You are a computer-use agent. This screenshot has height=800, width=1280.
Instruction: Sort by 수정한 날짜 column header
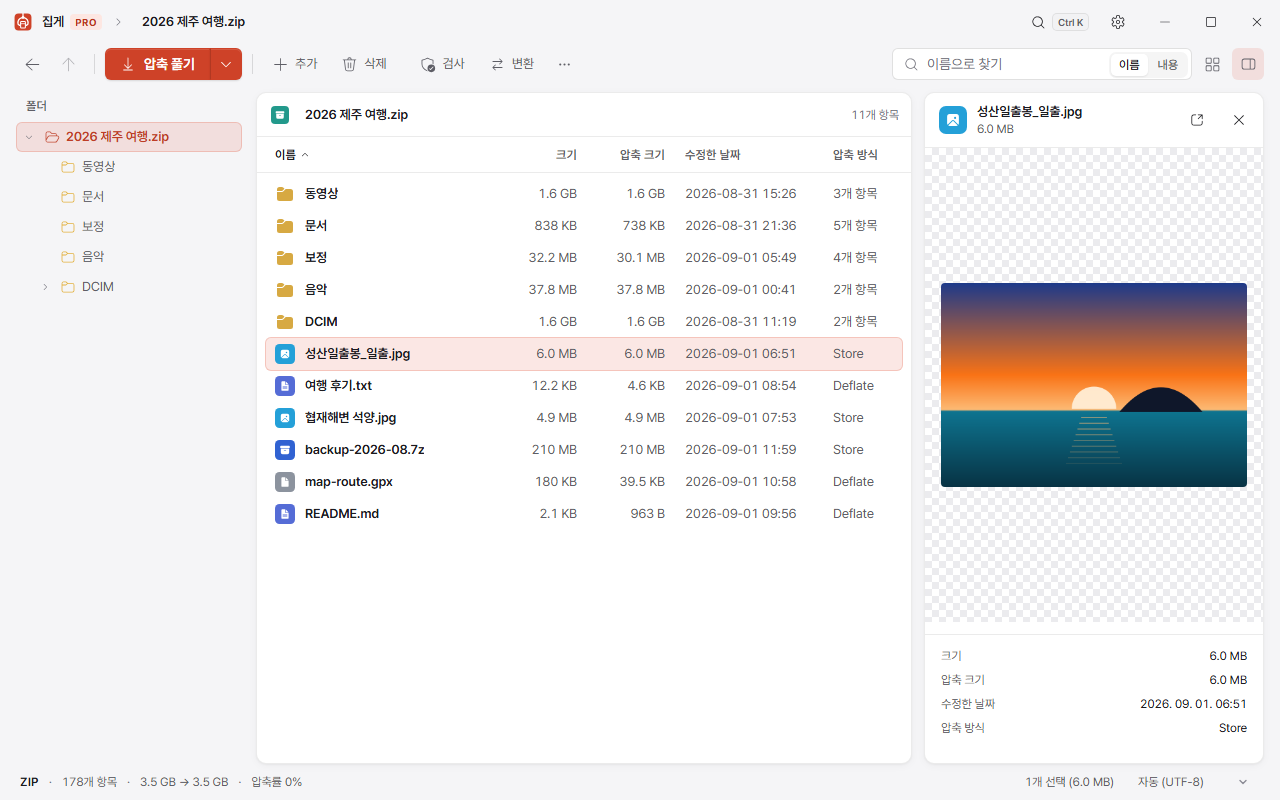click(x=712, y=155)
